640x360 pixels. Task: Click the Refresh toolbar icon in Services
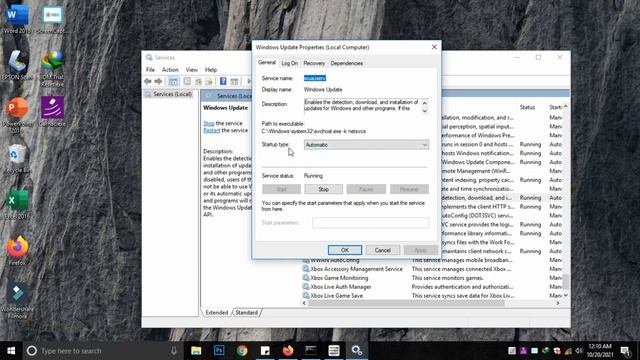[198, 82]
